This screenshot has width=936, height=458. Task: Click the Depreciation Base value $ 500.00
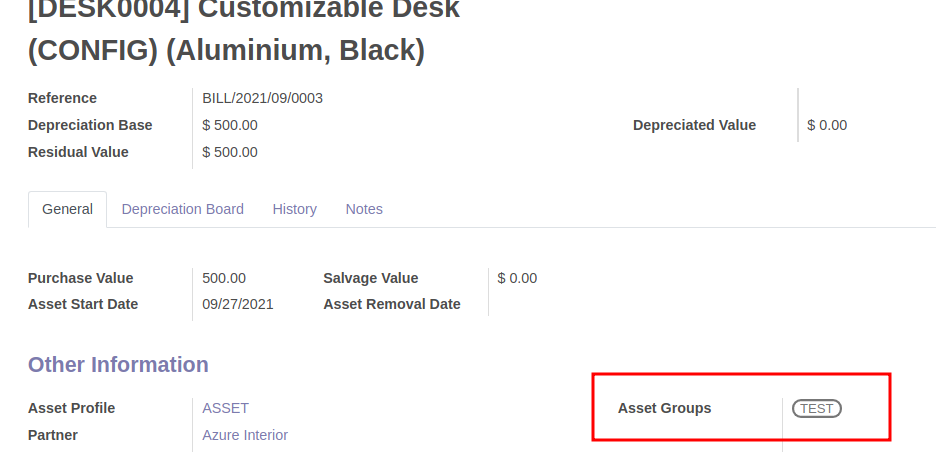tap(230, 125)
